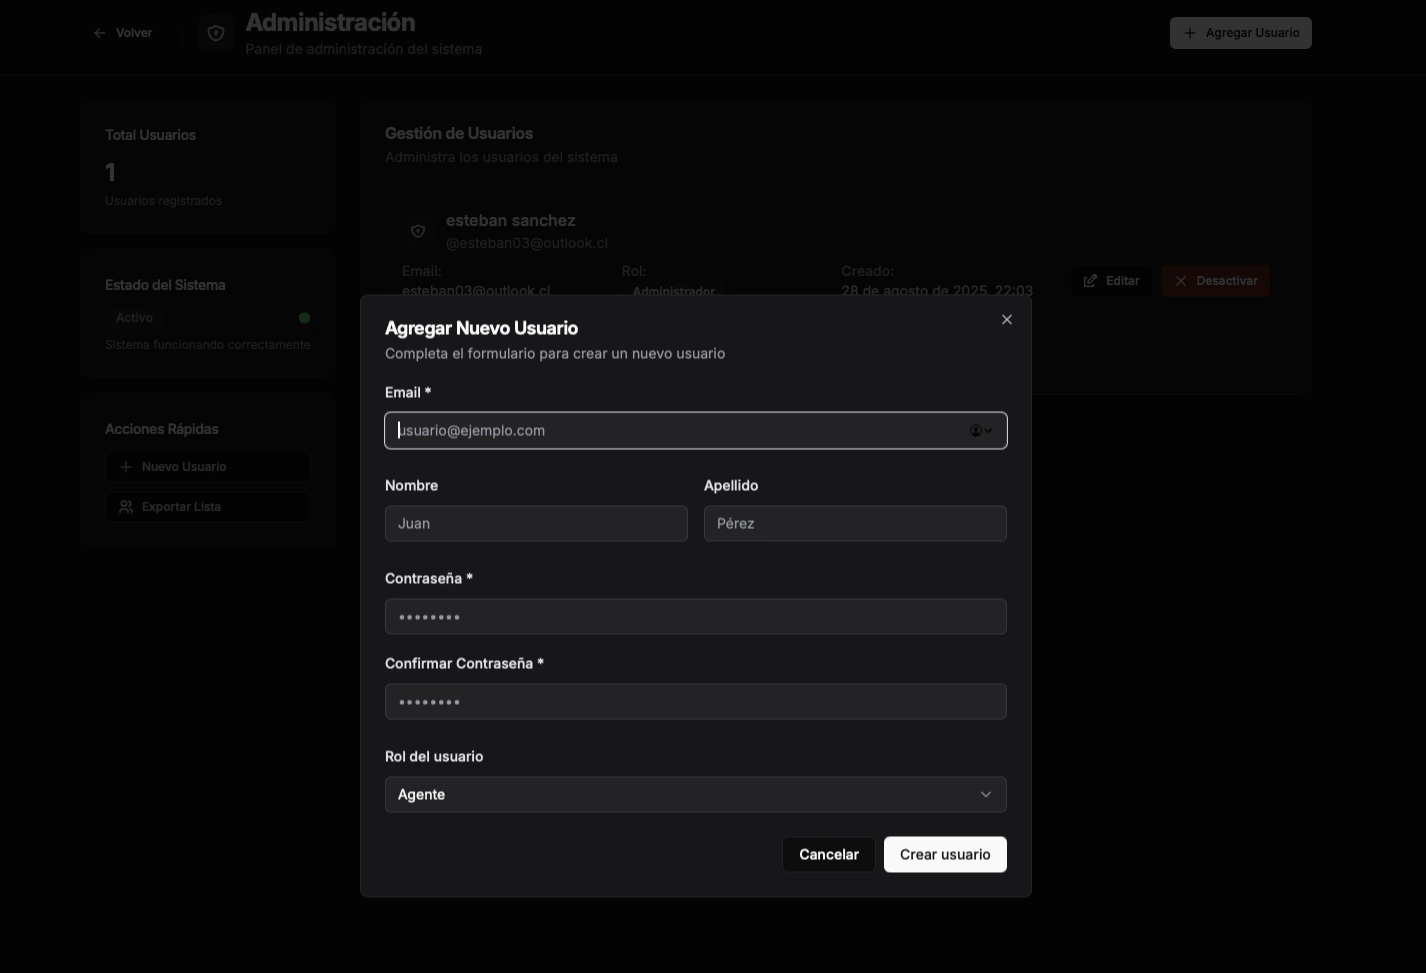Click the green Activo status indicator
This screenshot has height=973, width=1426.
[x=305, y=317]
